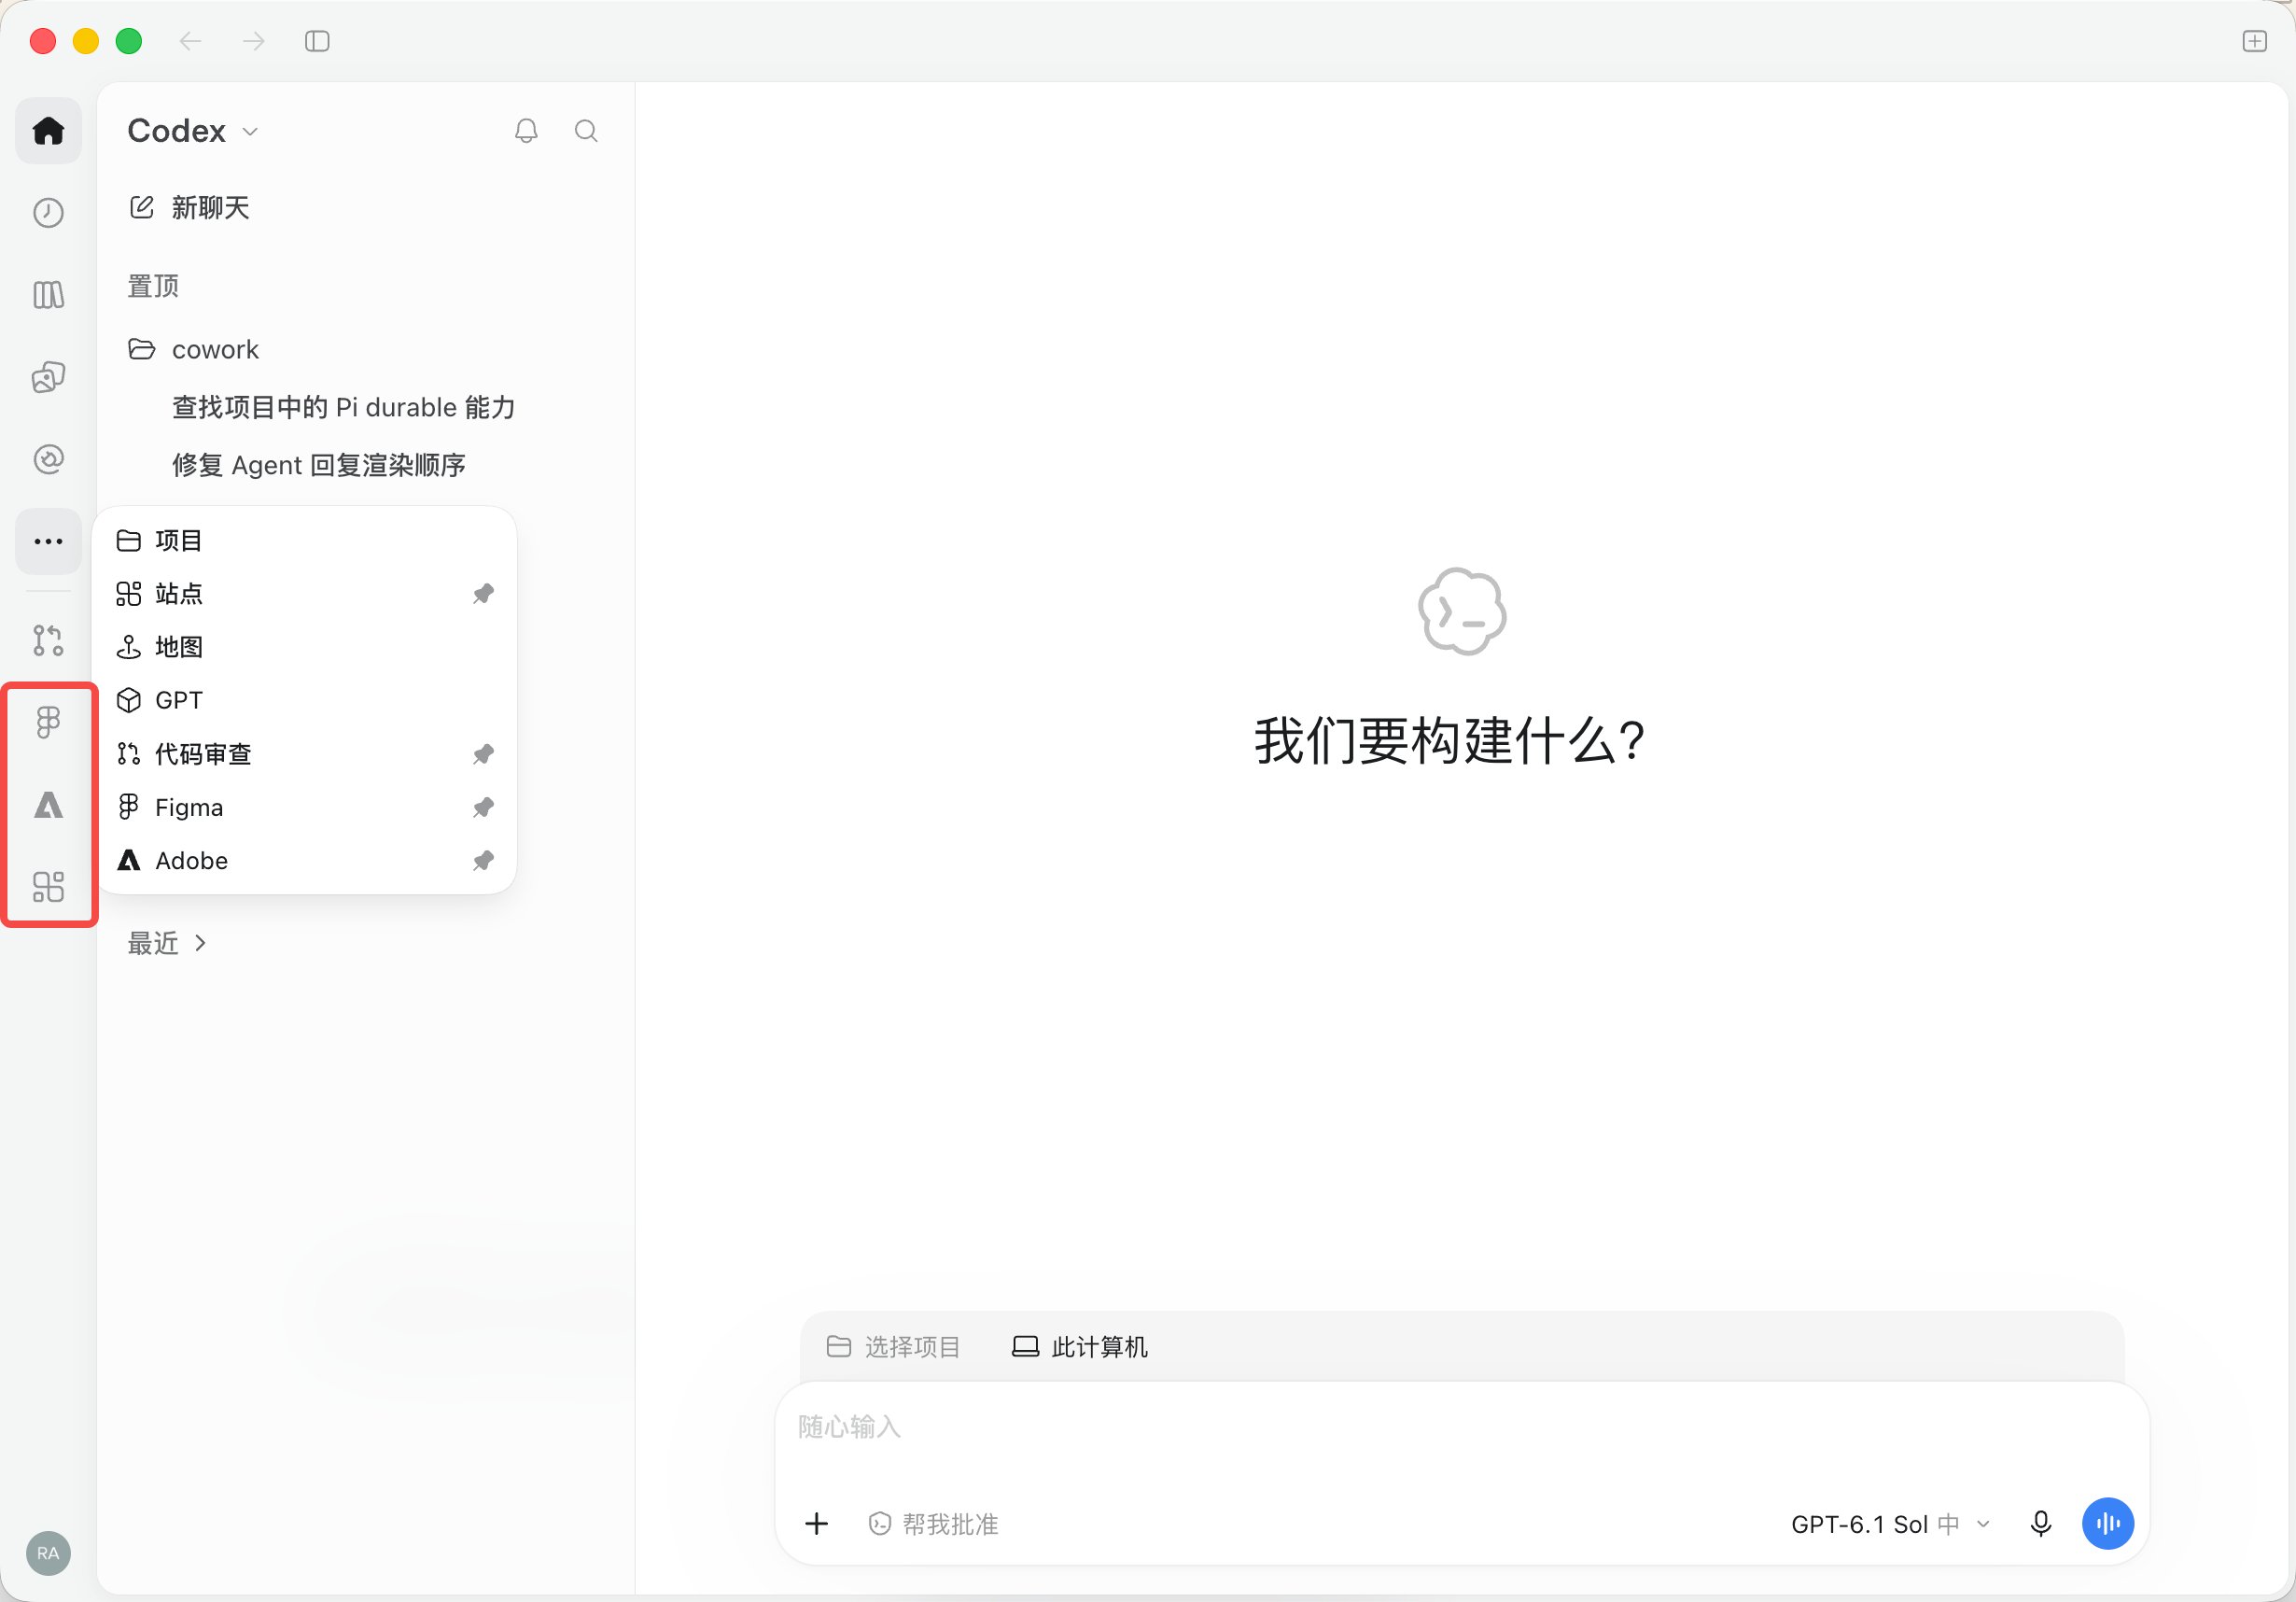Unpin 代码审查 using its pin icon
Viewport: 2296px width, 1602px height.
tap(483, 754)
